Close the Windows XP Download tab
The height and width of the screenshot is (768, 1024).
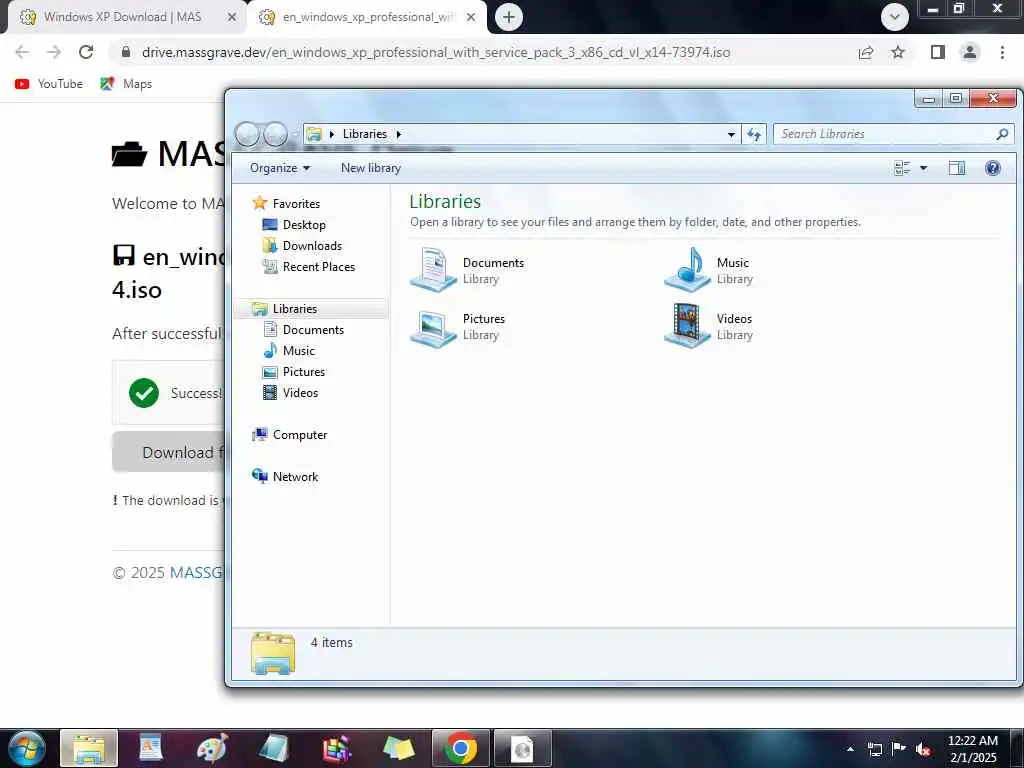(231, 17)
